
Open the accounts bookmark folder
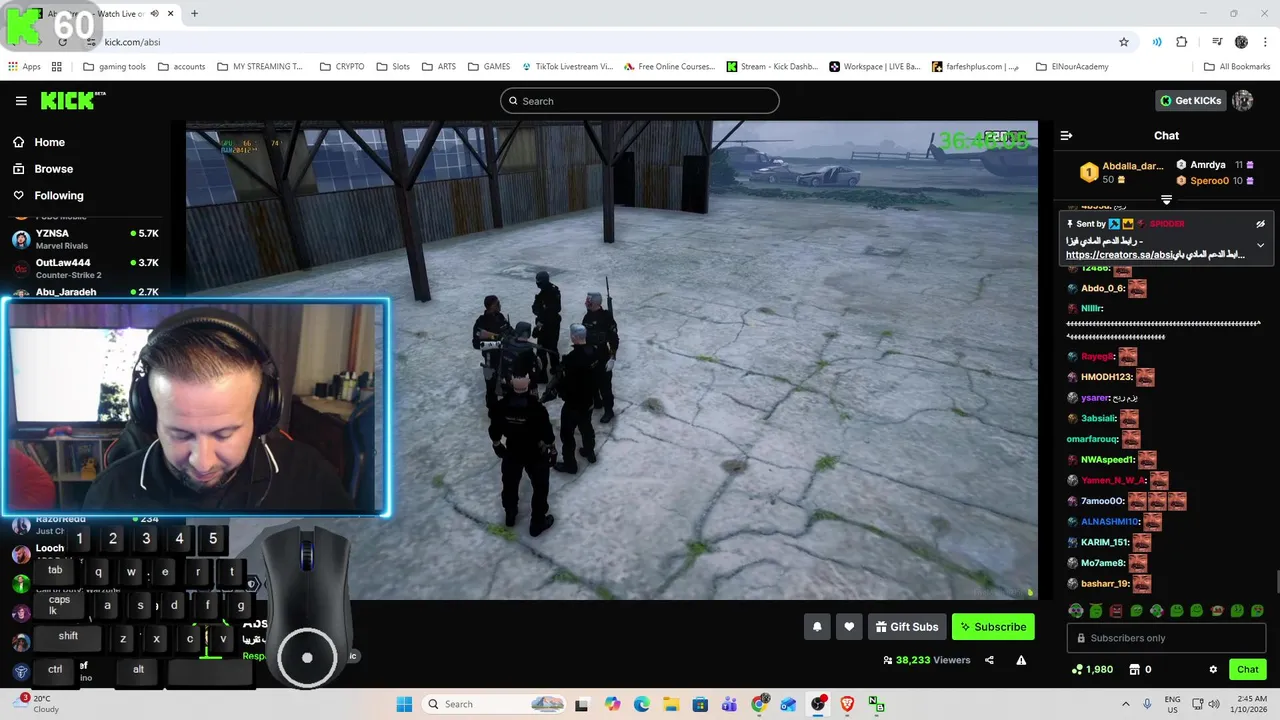pyautogui.click(x=181, y=67)
